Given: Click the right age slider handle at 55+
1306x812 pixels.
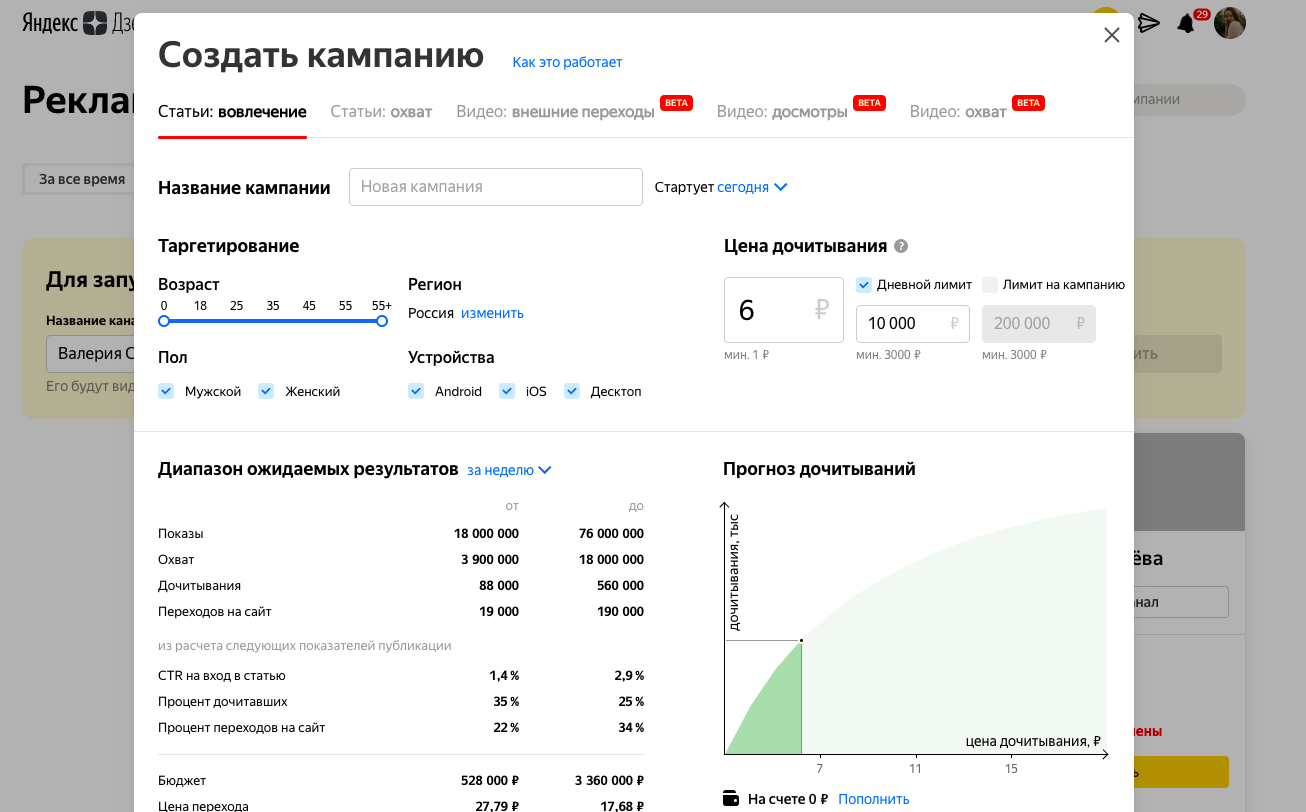Looking at the screenshot, I should (x=382, y=321).
